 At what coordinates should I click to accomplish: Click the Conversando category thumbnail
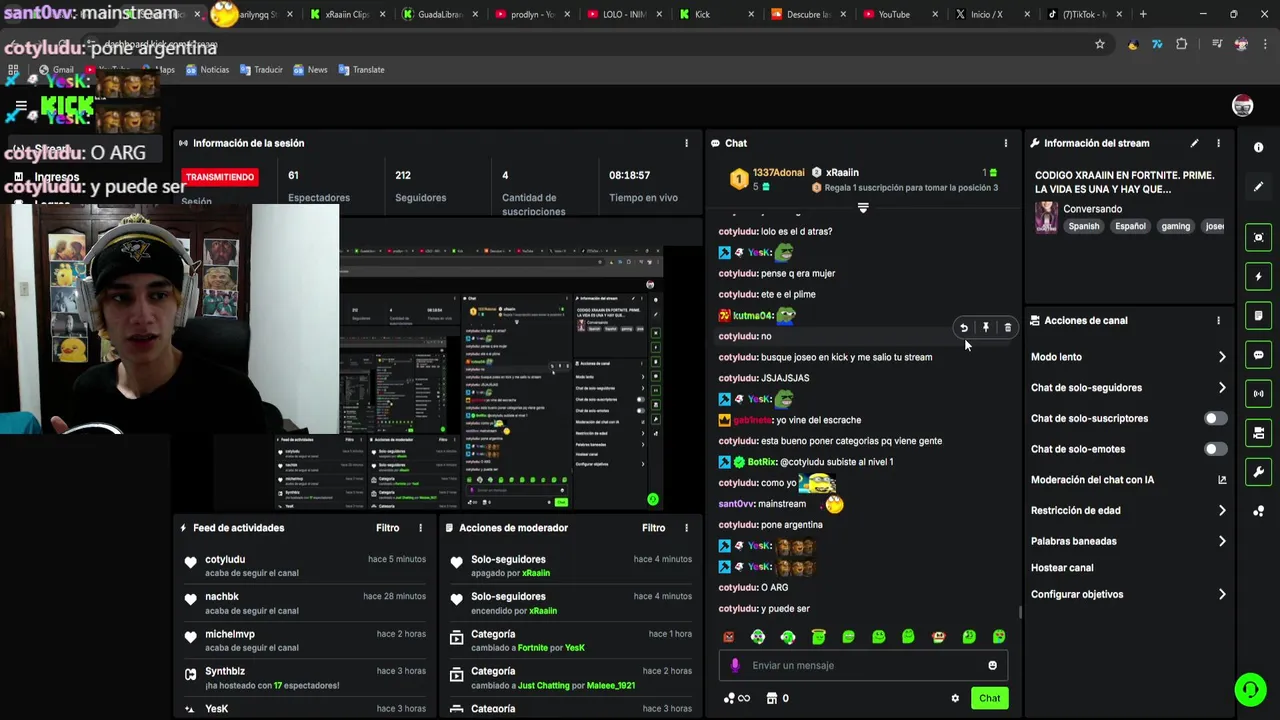pyautogui.click(x=1046, y=217)
